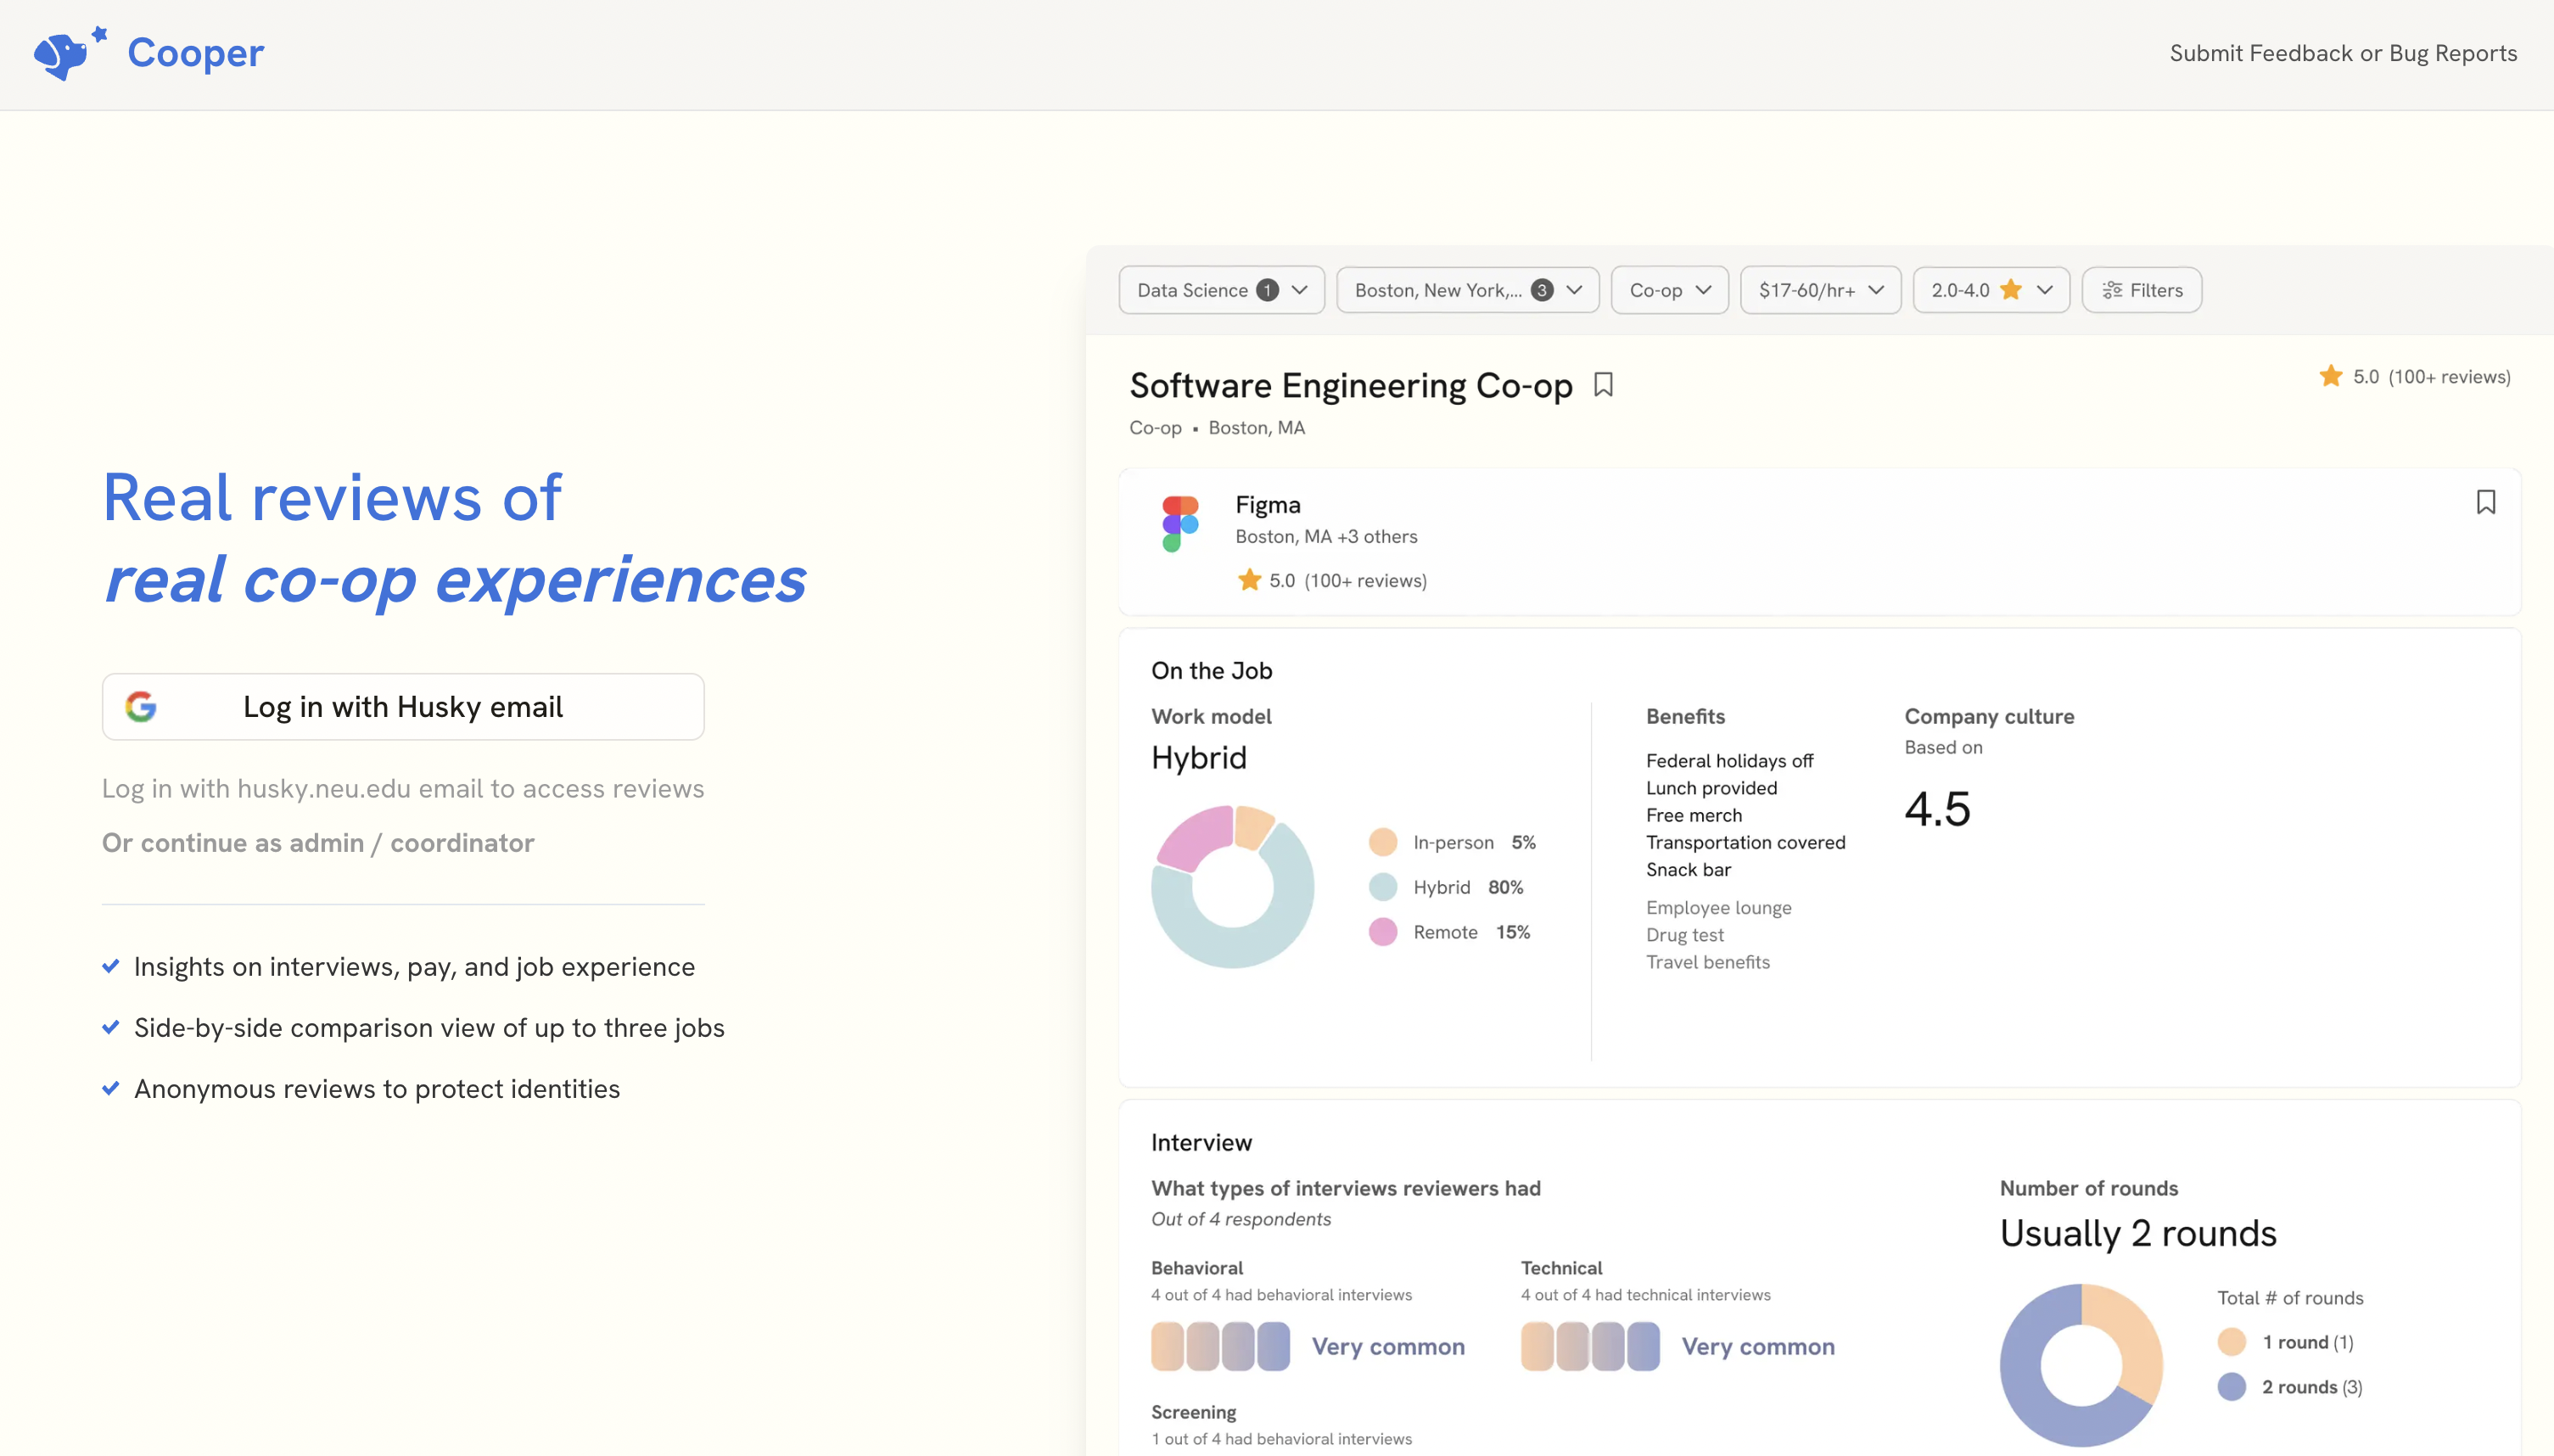The height and width of the screenshot is (1456, 2554).
Task: Click 'Federal holidays off' benefit
Action: point(1729,761)
